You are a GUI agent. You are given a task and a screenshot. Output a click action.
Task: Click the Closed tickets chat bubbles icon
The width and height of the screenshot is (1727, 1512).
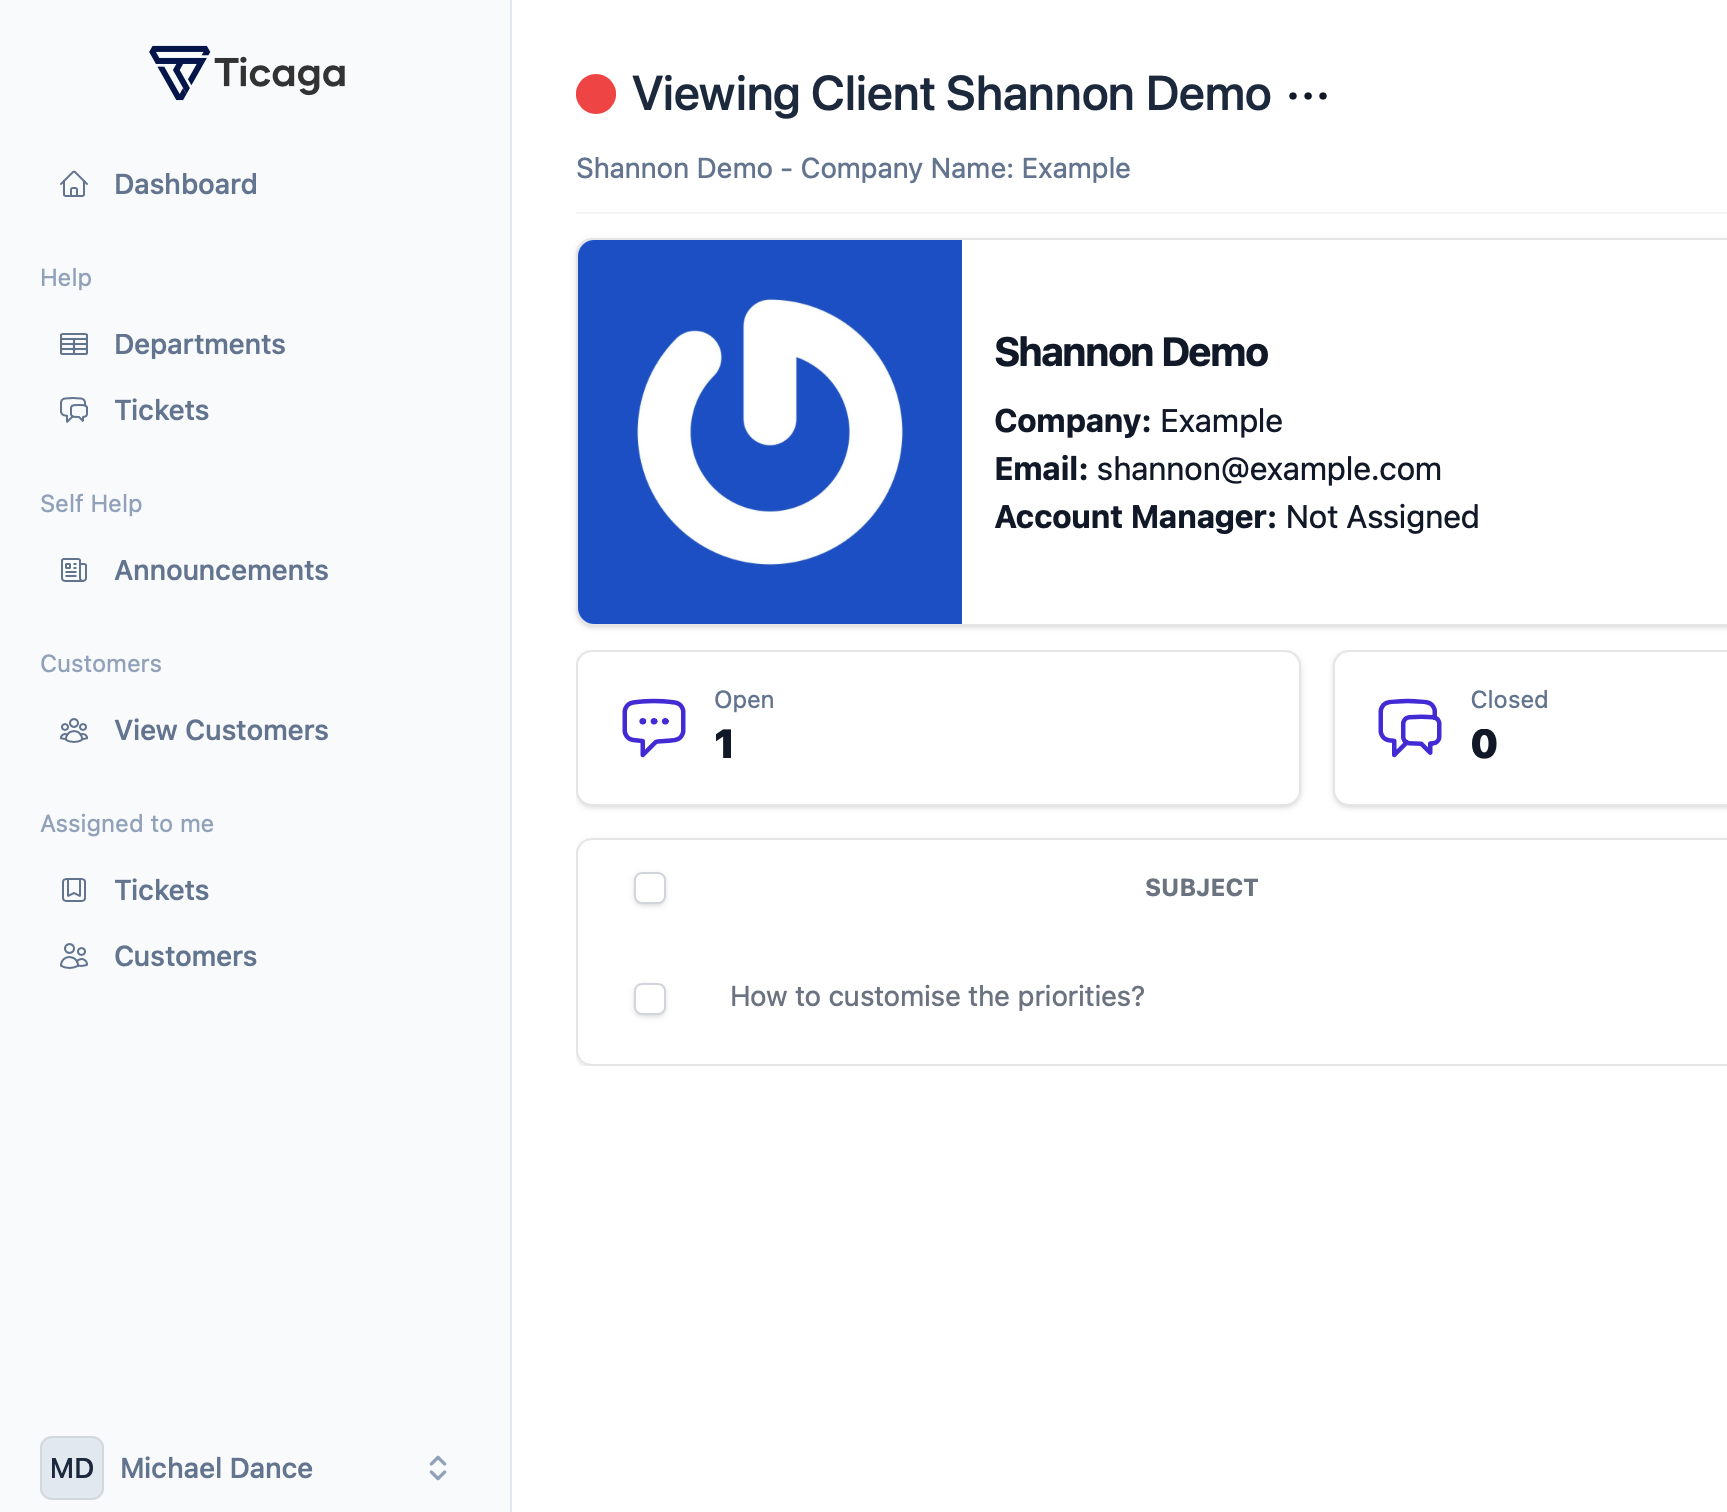[x=1410, y=727]
